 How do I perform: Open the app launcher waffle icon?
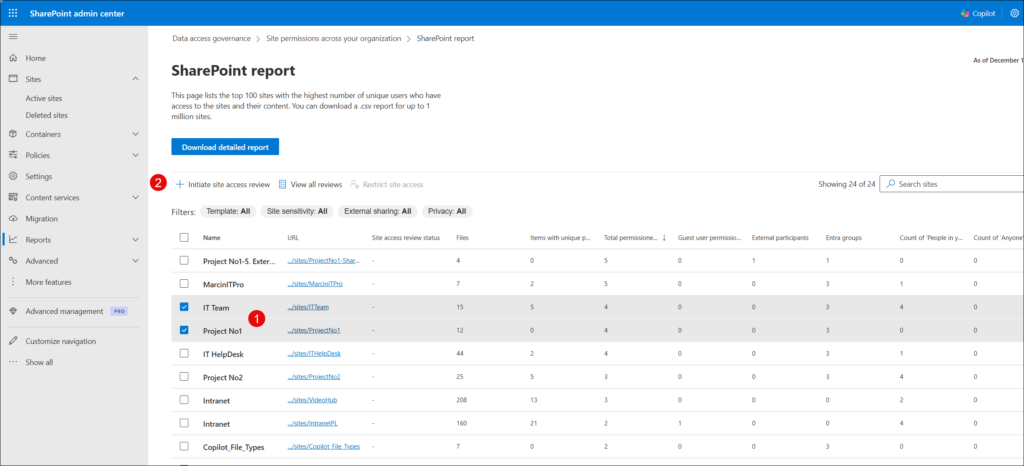tap(12, 12)
